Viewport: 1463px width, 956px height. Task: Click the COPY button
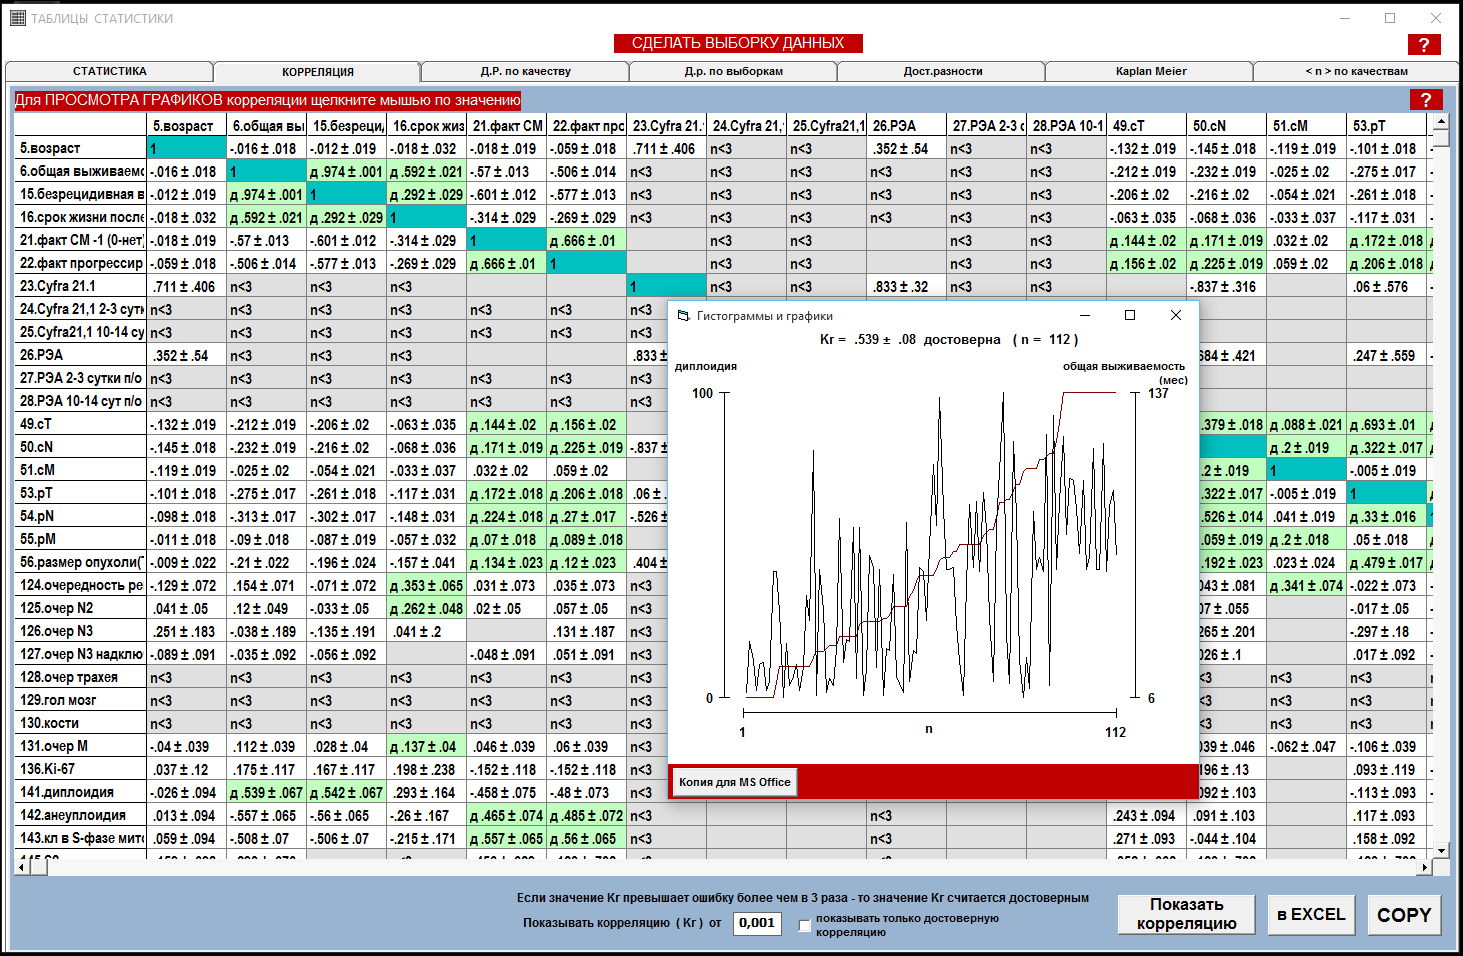pyautogui.click(x=1404, y=915)
